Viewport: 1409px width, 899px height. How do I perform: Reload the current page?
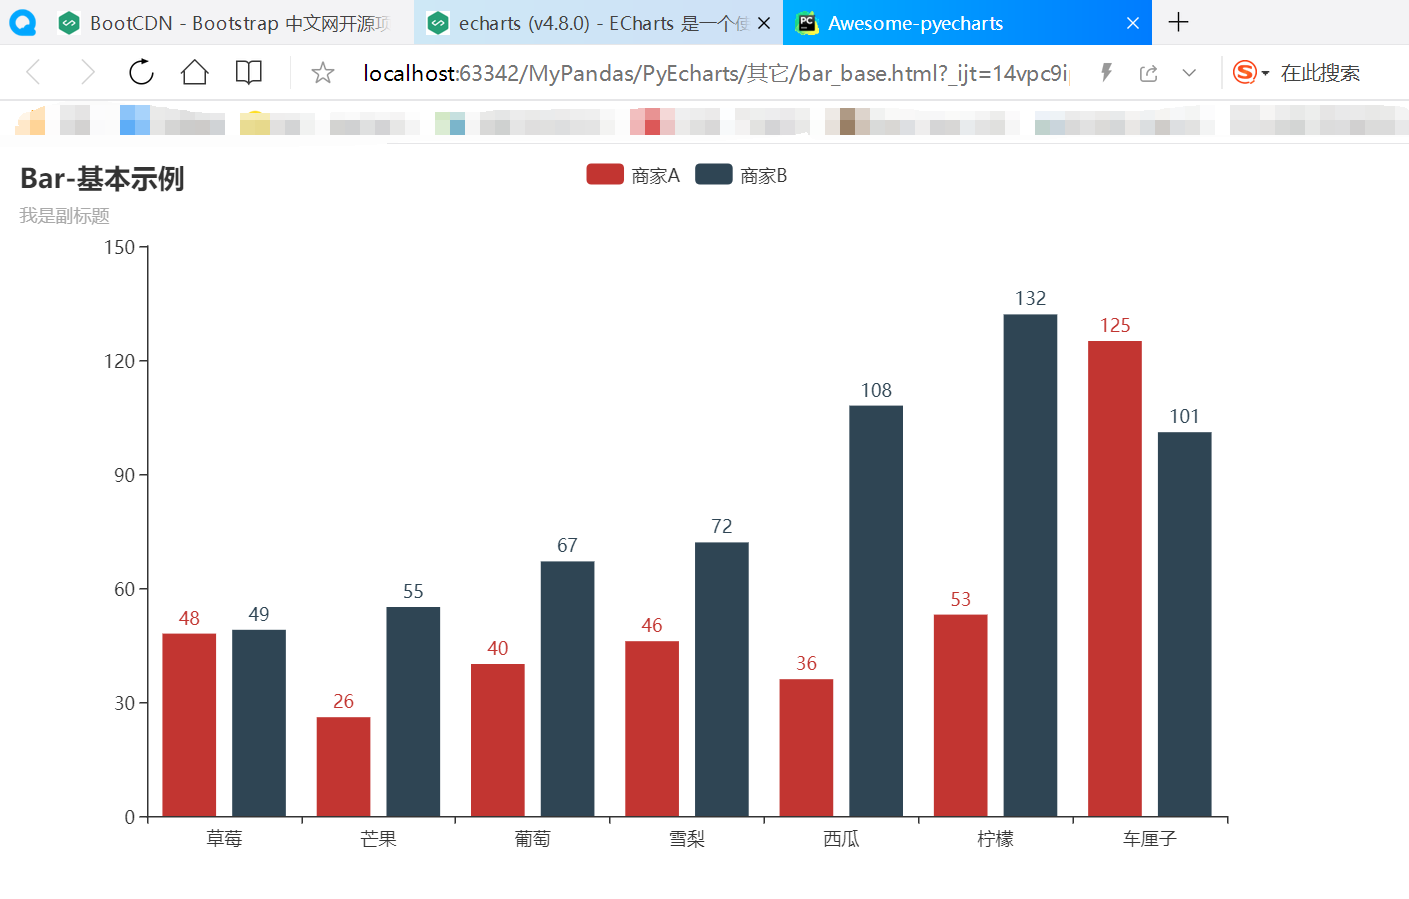(140, 72)
